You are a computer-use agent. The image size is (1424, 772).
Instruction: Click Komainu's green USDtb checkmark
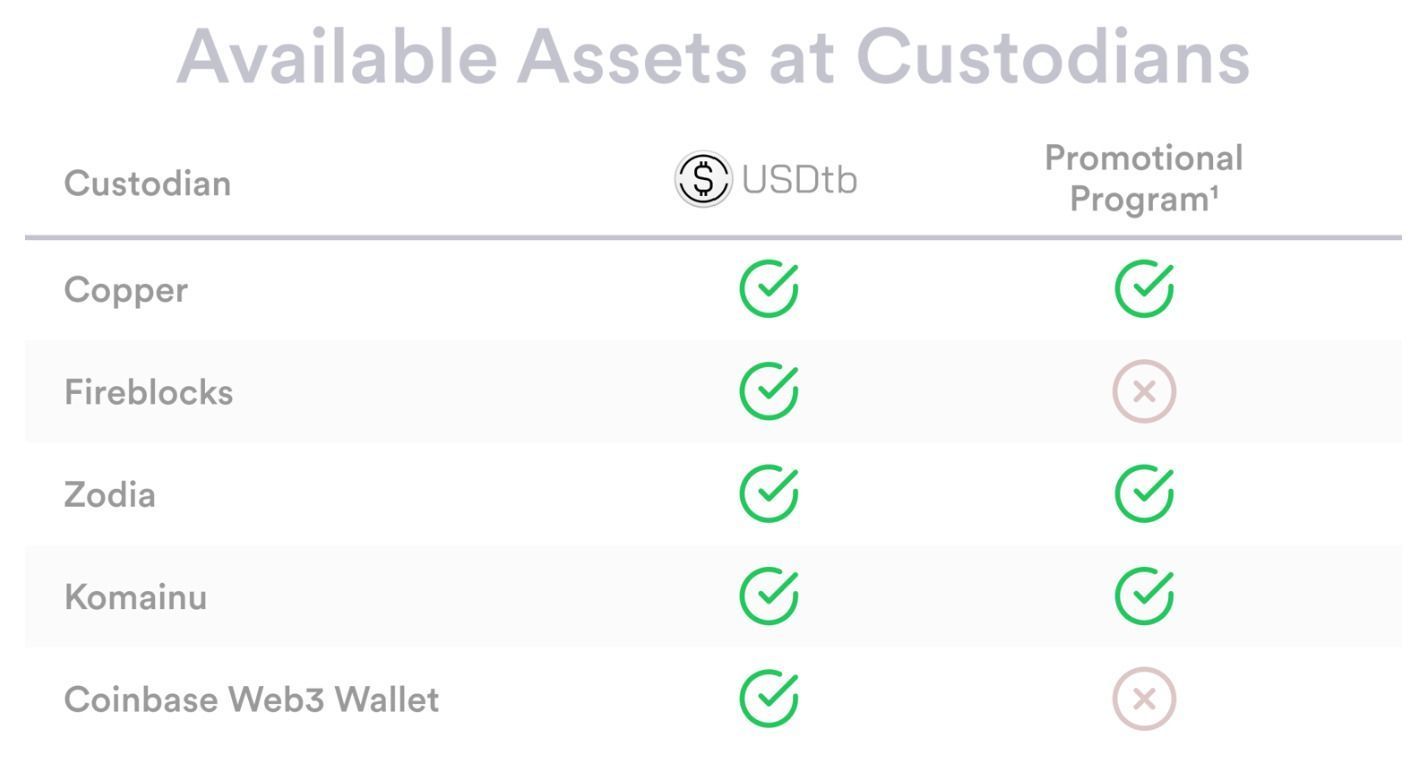769,597
